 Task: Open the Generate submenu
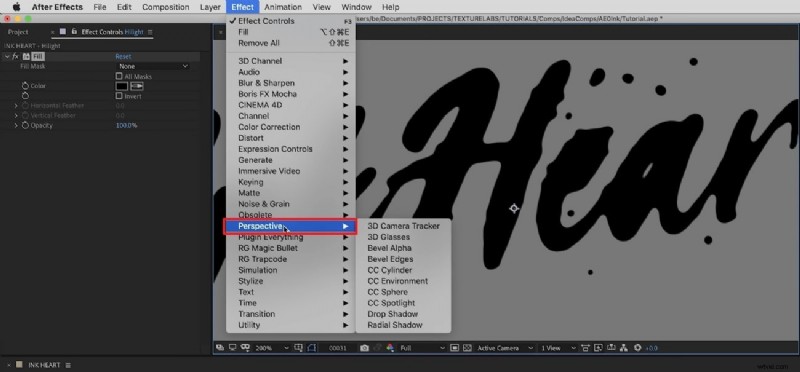pos(291,160)
